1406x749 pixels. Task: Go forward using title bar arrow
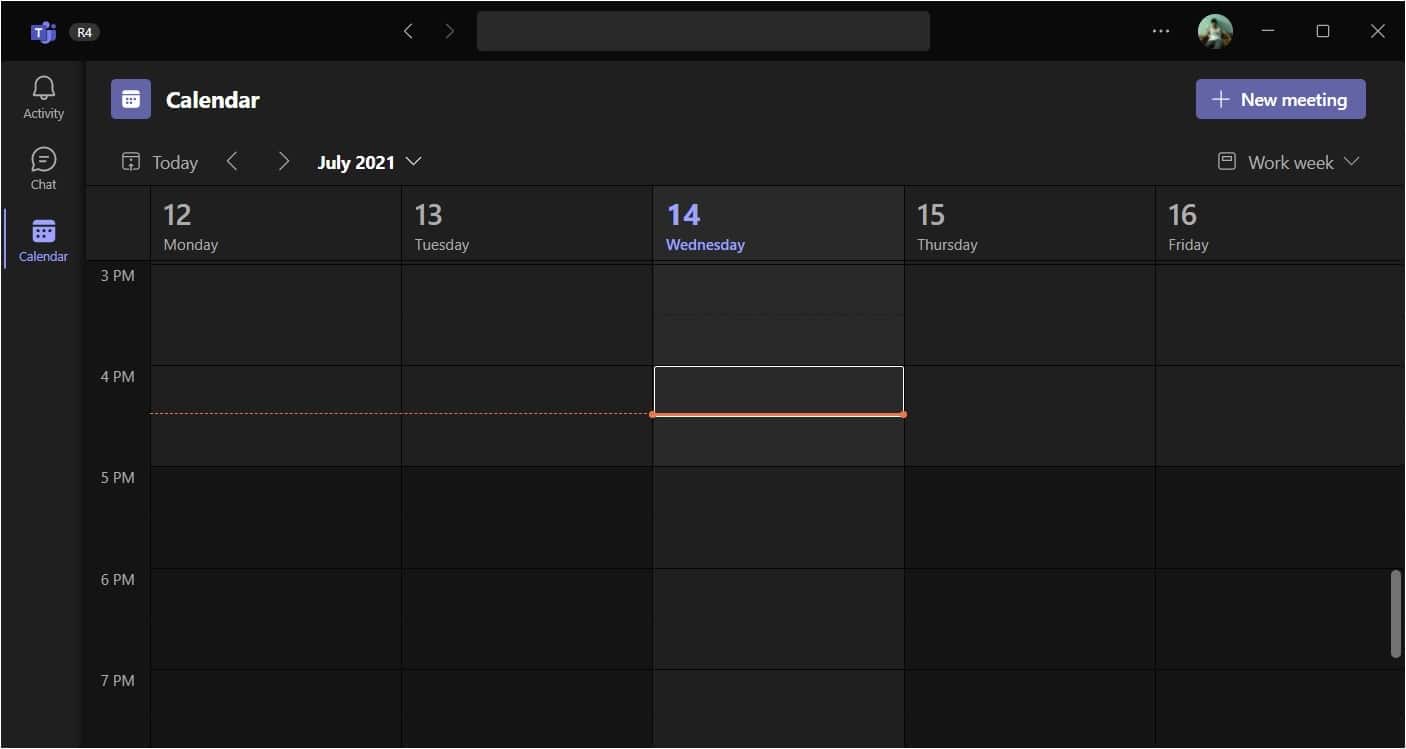[x=449, y=31]
